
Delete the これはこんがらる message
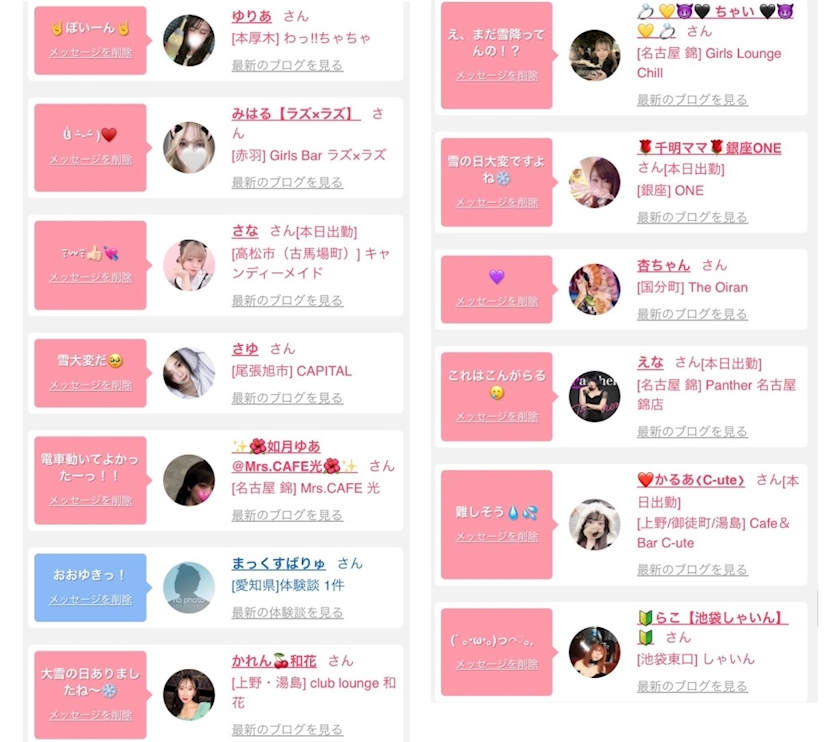click(x=497, y=416)
